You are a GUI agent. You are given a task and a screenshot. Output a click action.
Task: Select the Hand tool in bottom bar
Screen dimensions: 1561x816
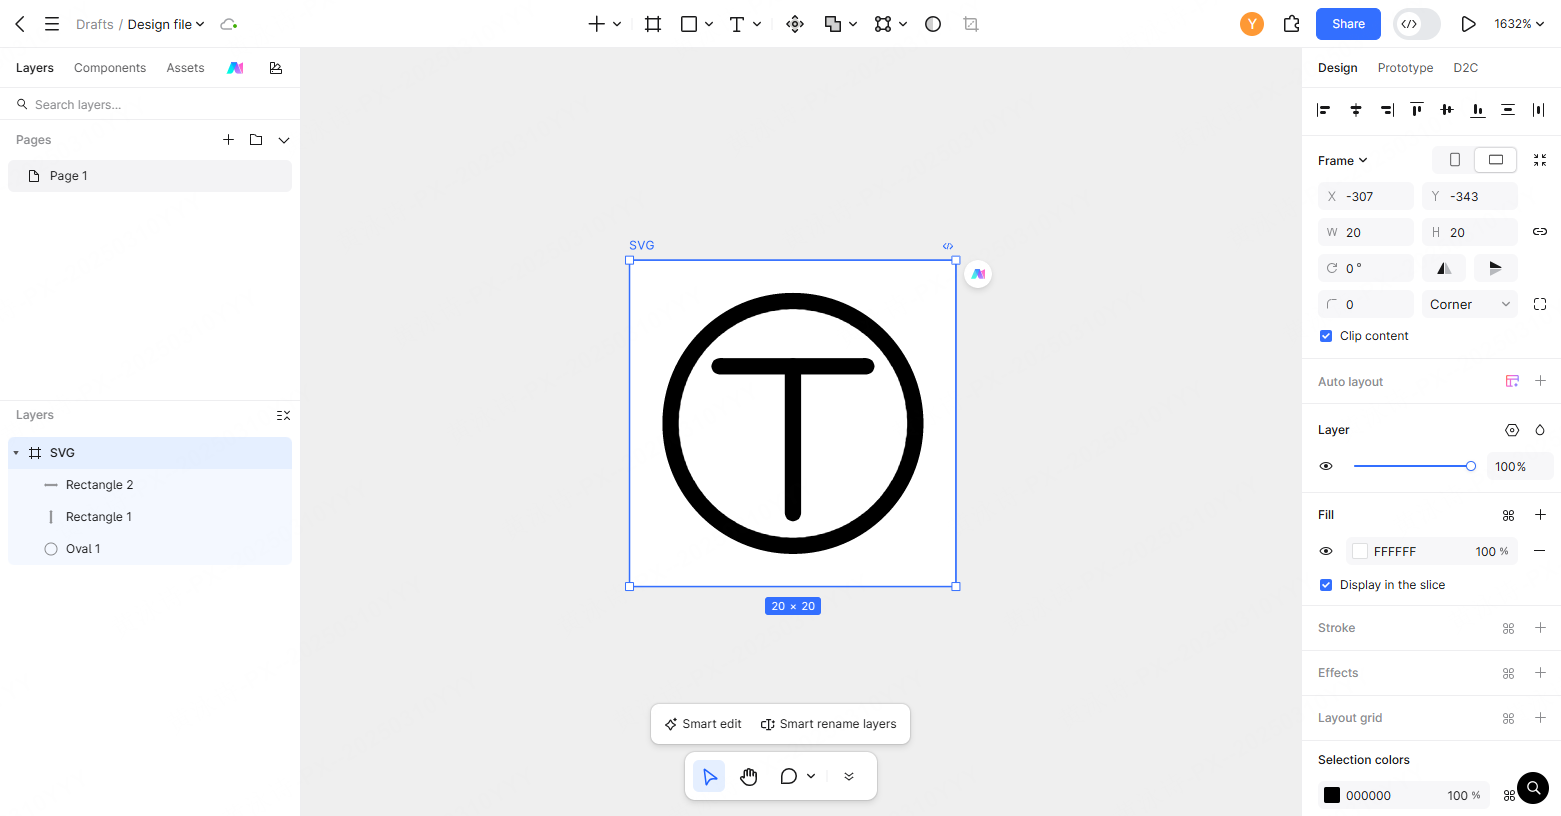[x=749, y=777]
